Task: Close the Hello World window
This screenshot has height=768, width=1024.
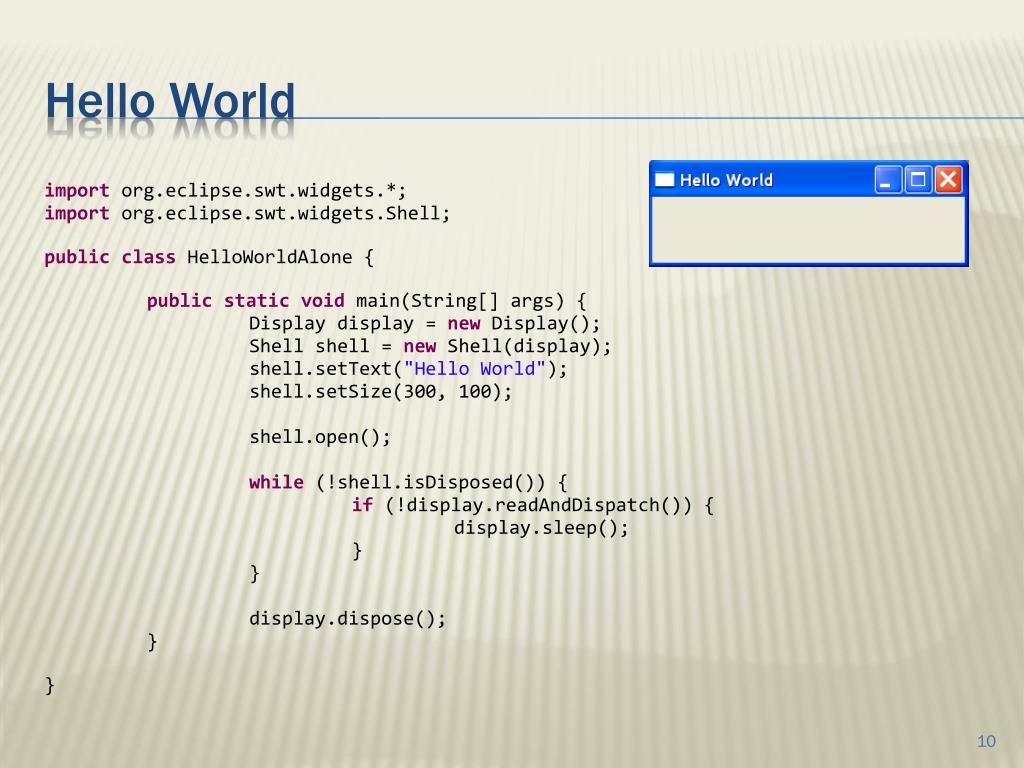Action: (x=948, y=179)
